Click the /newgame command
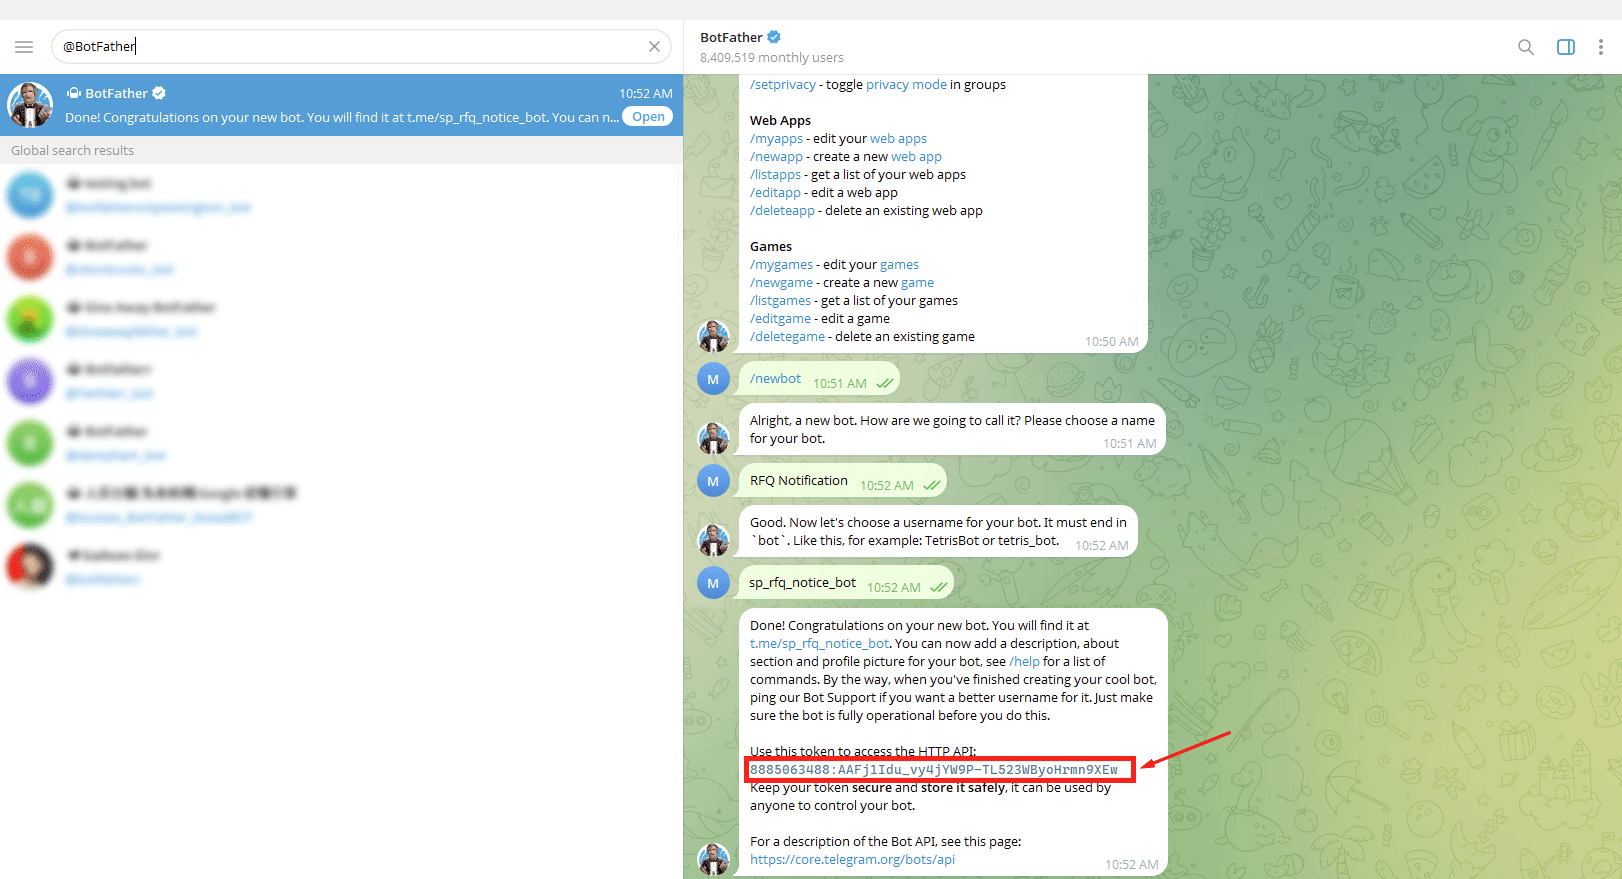This screenshot has height=879, width=1622. coord(781,283)
